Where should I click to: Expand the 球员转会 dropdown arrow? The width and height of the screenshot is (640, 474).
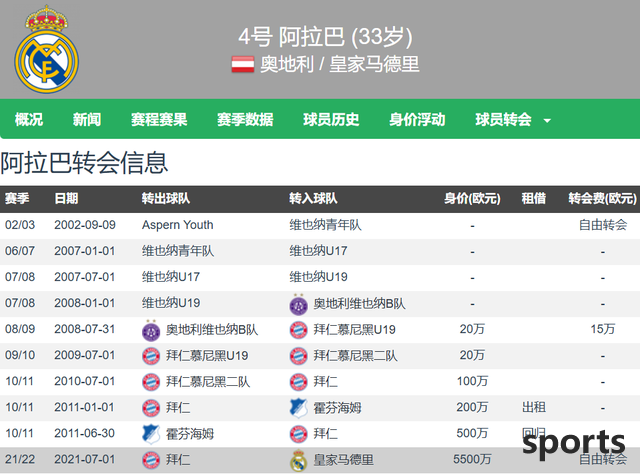pyautogui.click(x=547, y=120)
